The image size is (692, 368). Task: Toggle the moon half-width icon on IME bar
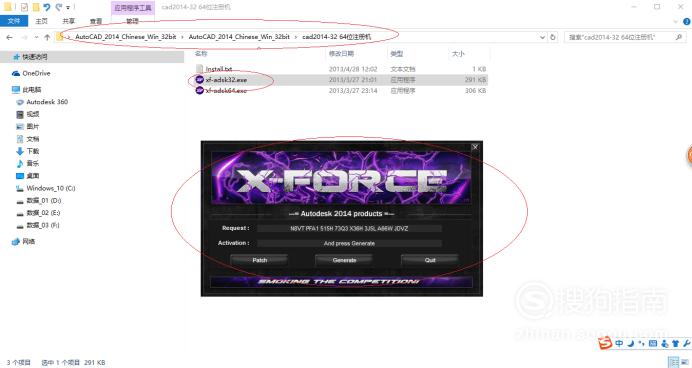[631, 343]
